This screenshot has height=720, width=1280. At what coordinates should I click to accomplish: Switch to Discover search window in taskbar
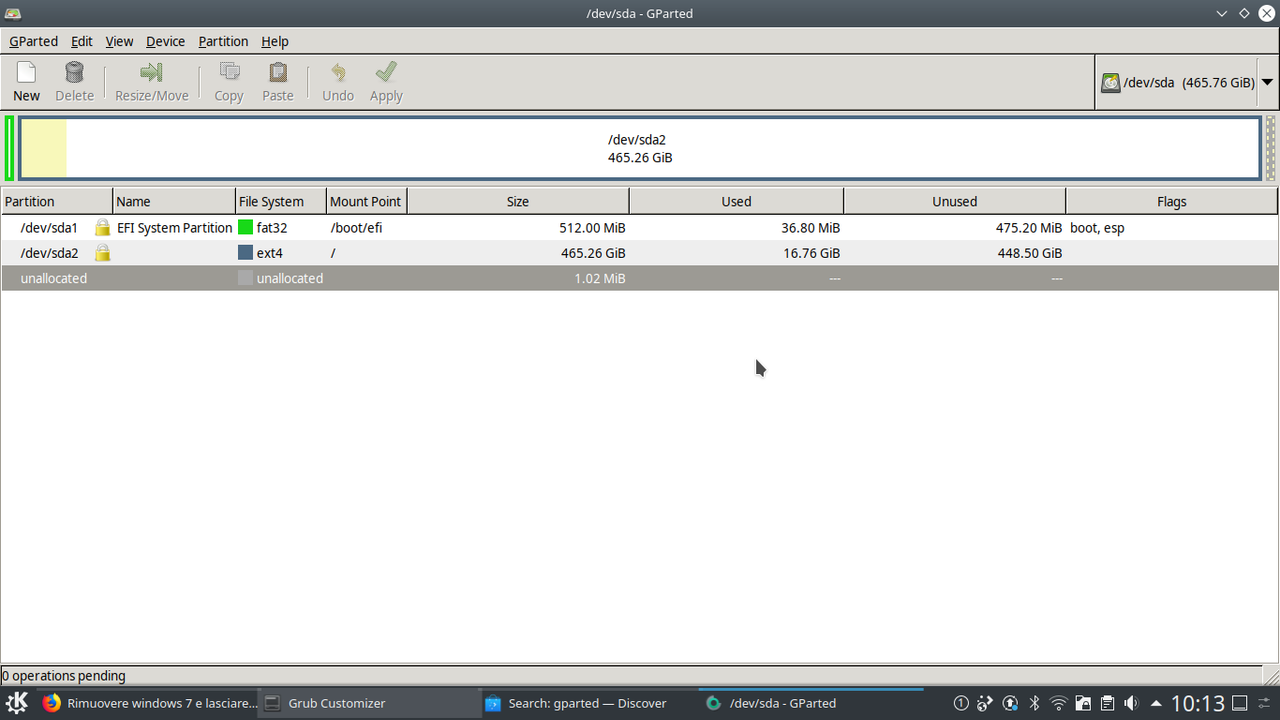(x=589, y=703)
